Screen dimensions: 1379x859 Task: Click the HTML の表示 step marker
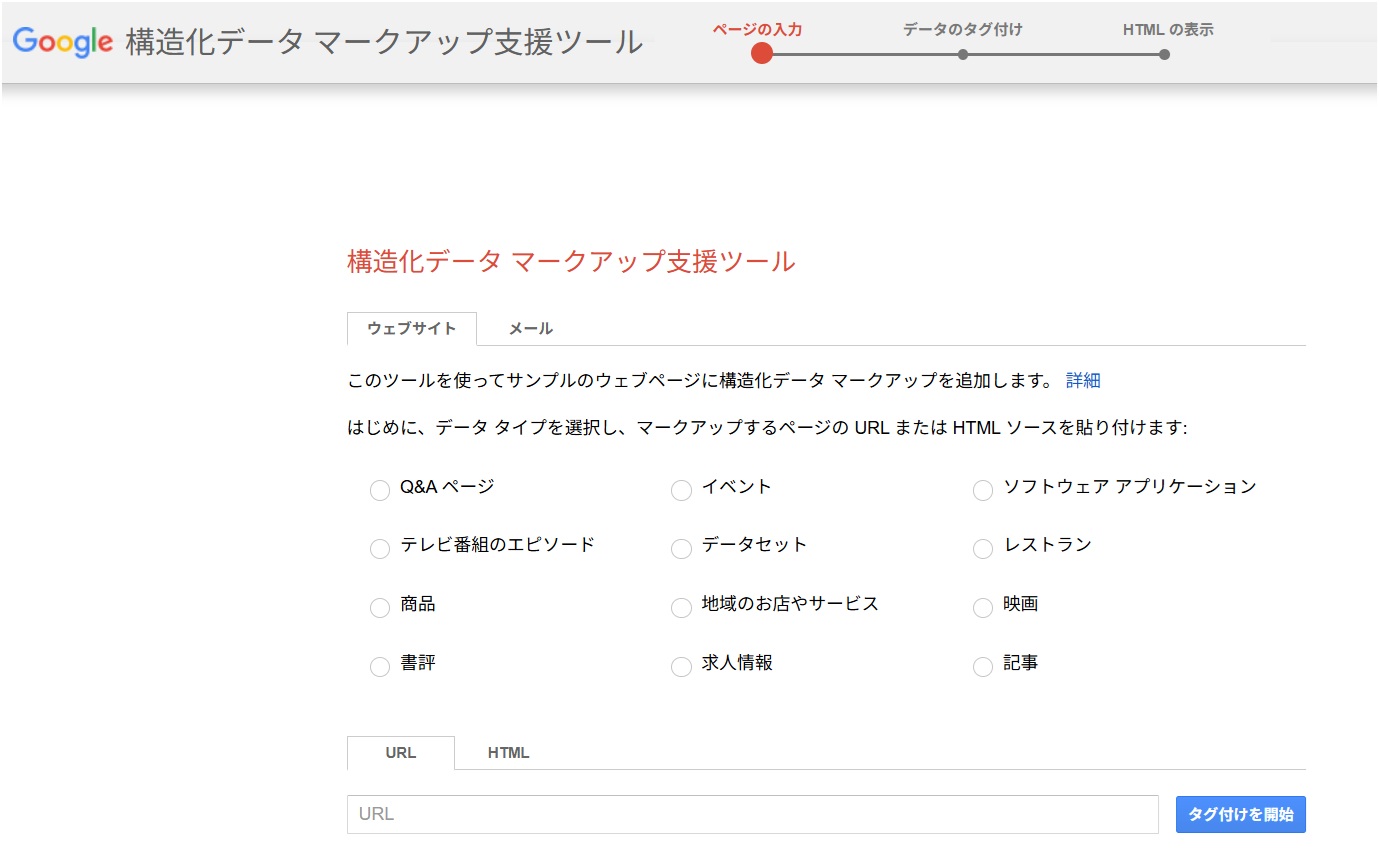pyautogui.click(x=1165, y=54)
